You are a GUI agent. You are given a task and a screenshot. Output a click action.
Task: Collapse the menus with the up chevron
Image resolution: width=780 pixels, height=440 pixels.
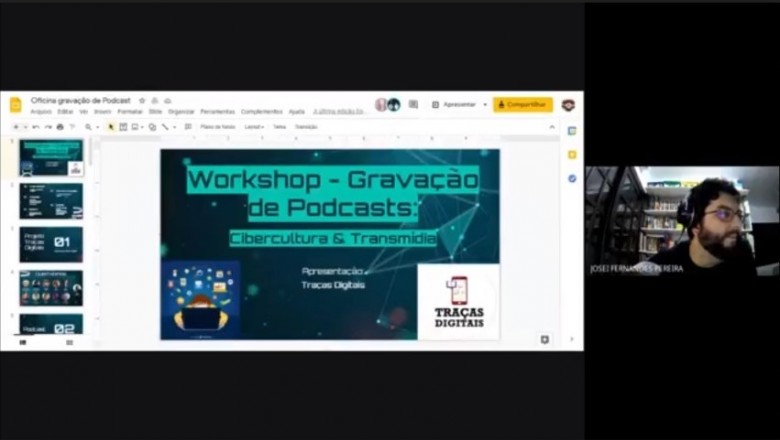552,127
